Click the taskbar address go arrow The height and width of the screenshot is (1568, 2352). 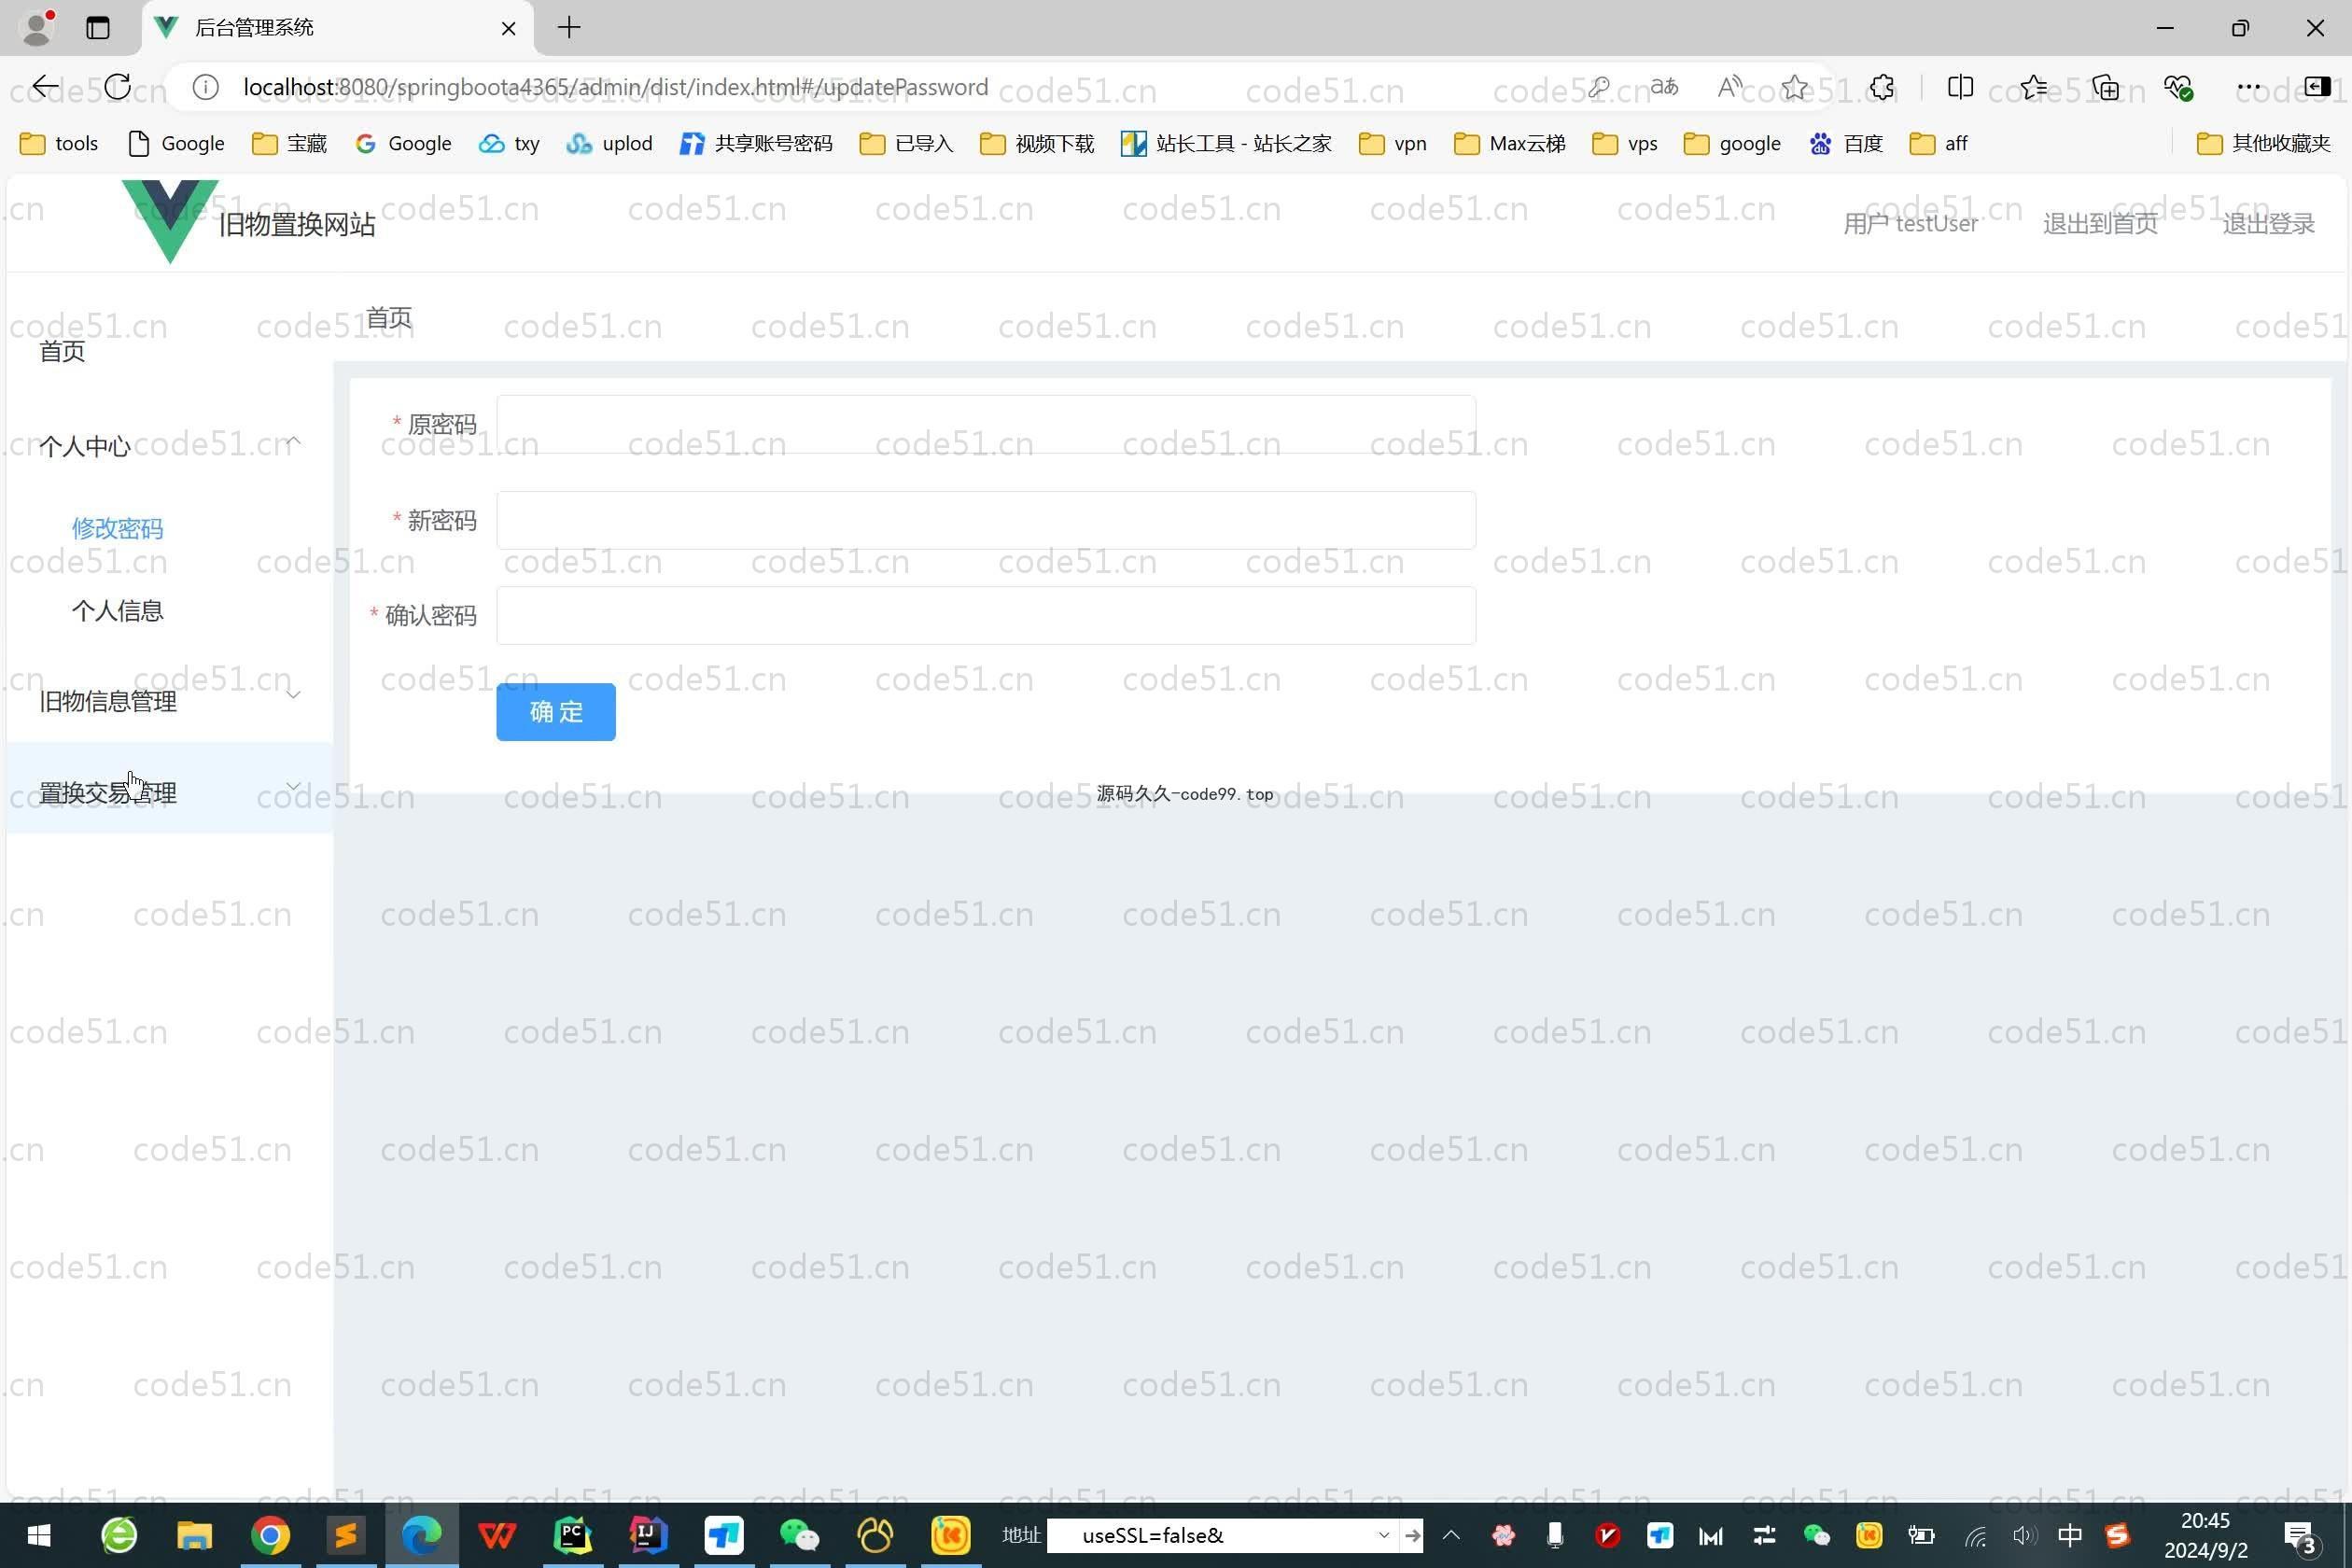(x=1412, y=1535)
